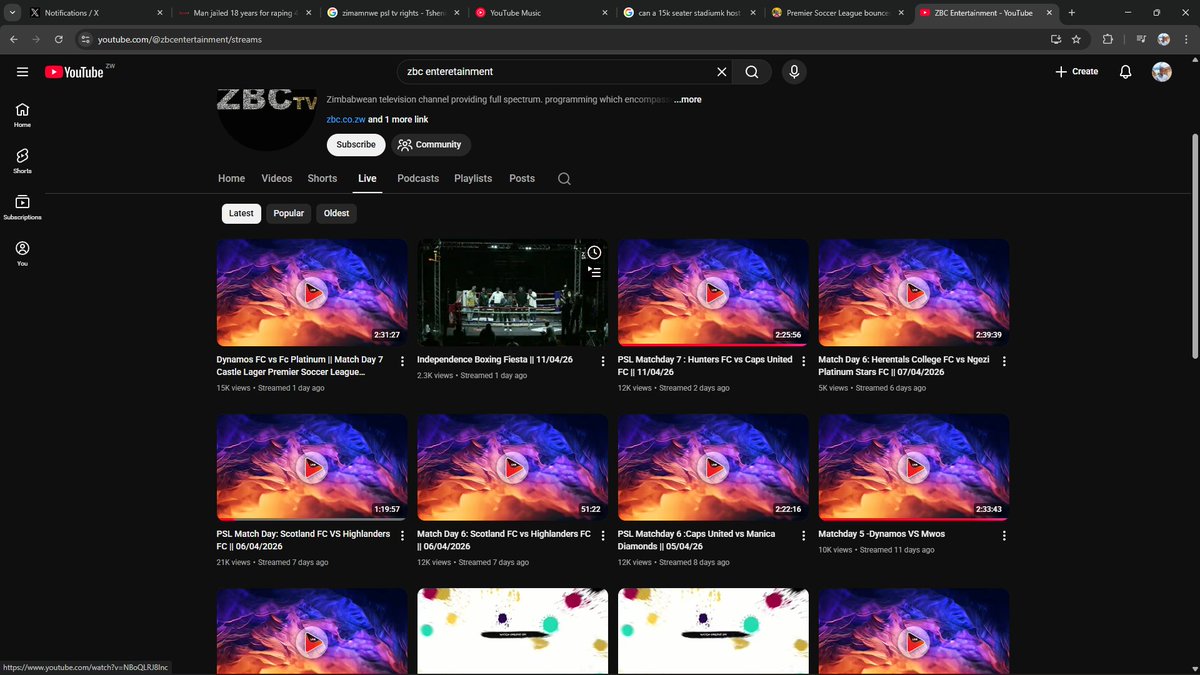Screen dimensions: 1200x675
Task: Close the YouTube Music browser tab
Action: pos(605,13)
